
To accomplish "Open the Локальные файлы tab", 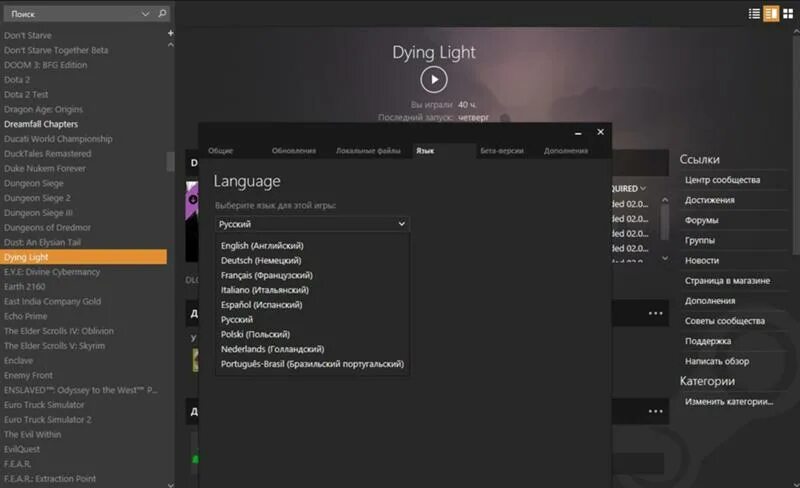I will click(x=368, y=151).
